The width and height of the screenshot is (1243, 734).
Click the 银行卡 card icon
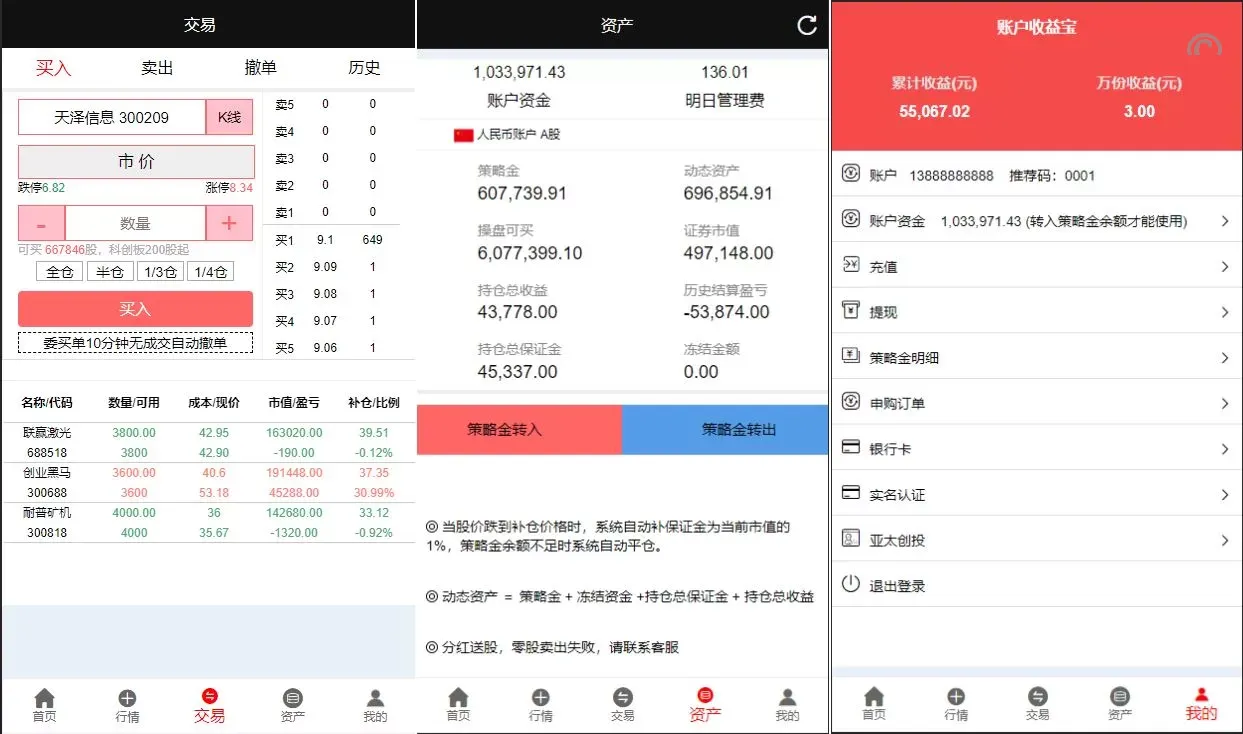point(851,447)
